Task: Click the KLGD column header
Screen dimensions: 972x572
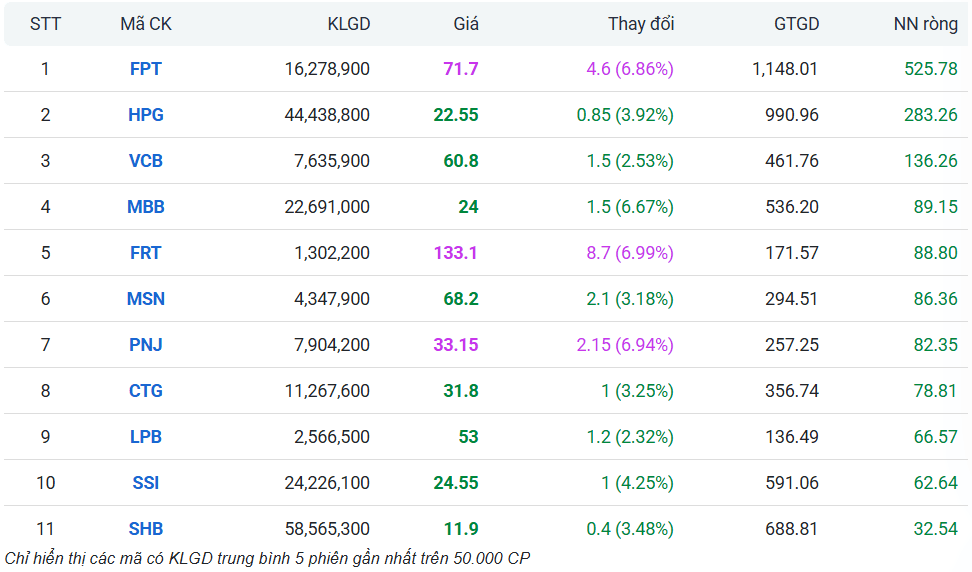Action: pos(349,24)
